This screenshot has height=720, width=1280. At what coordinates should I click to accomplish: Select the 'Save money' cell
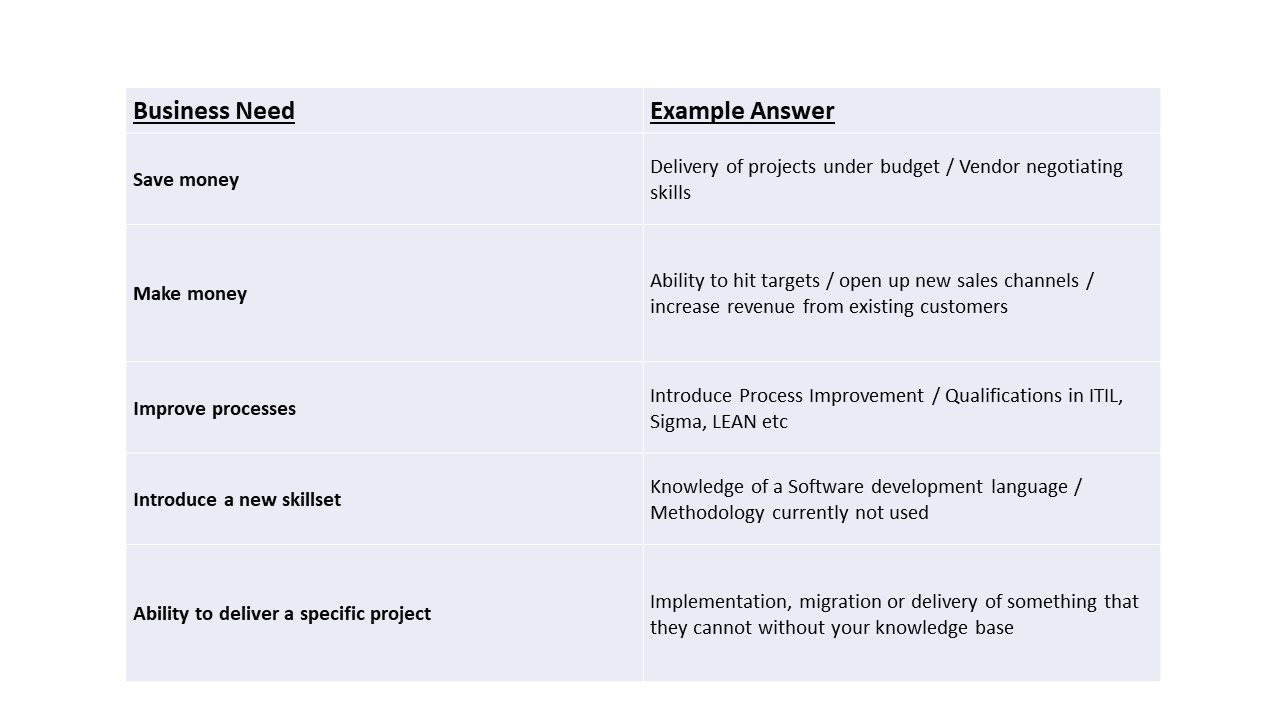[384, 179]
